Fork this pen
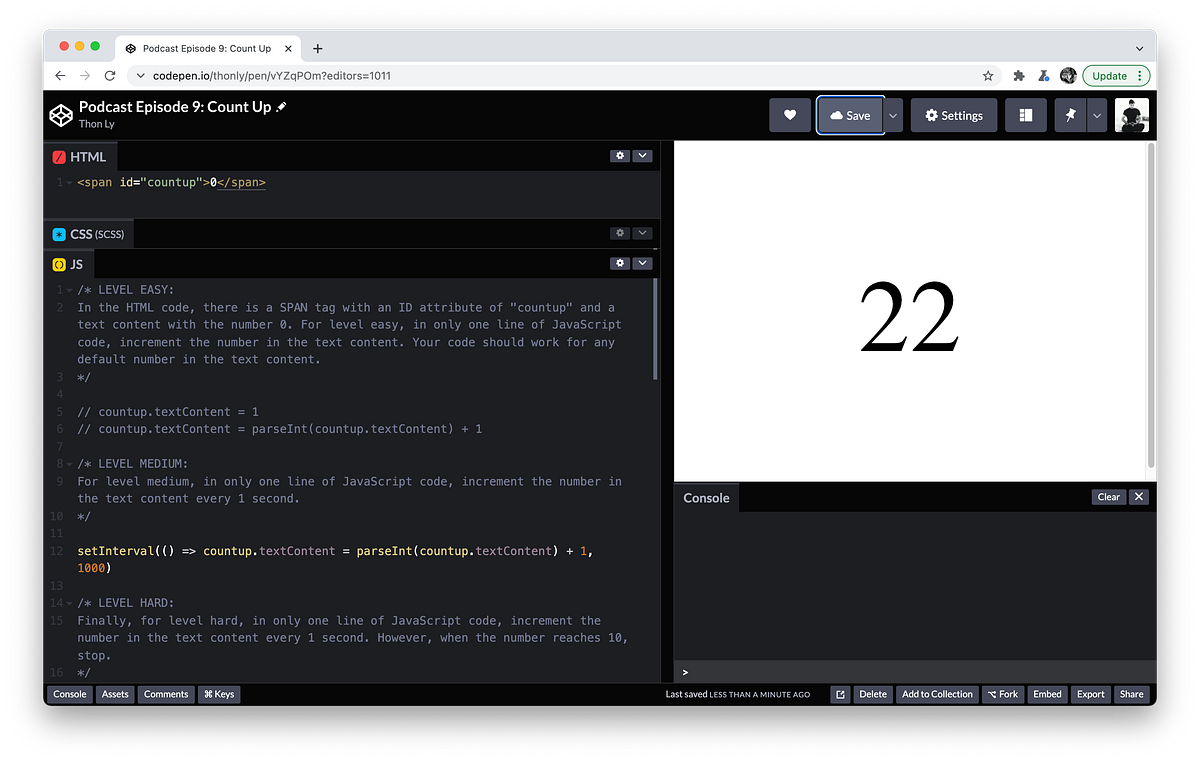This screenshot has width=1200, height=763. (1002, 694)
